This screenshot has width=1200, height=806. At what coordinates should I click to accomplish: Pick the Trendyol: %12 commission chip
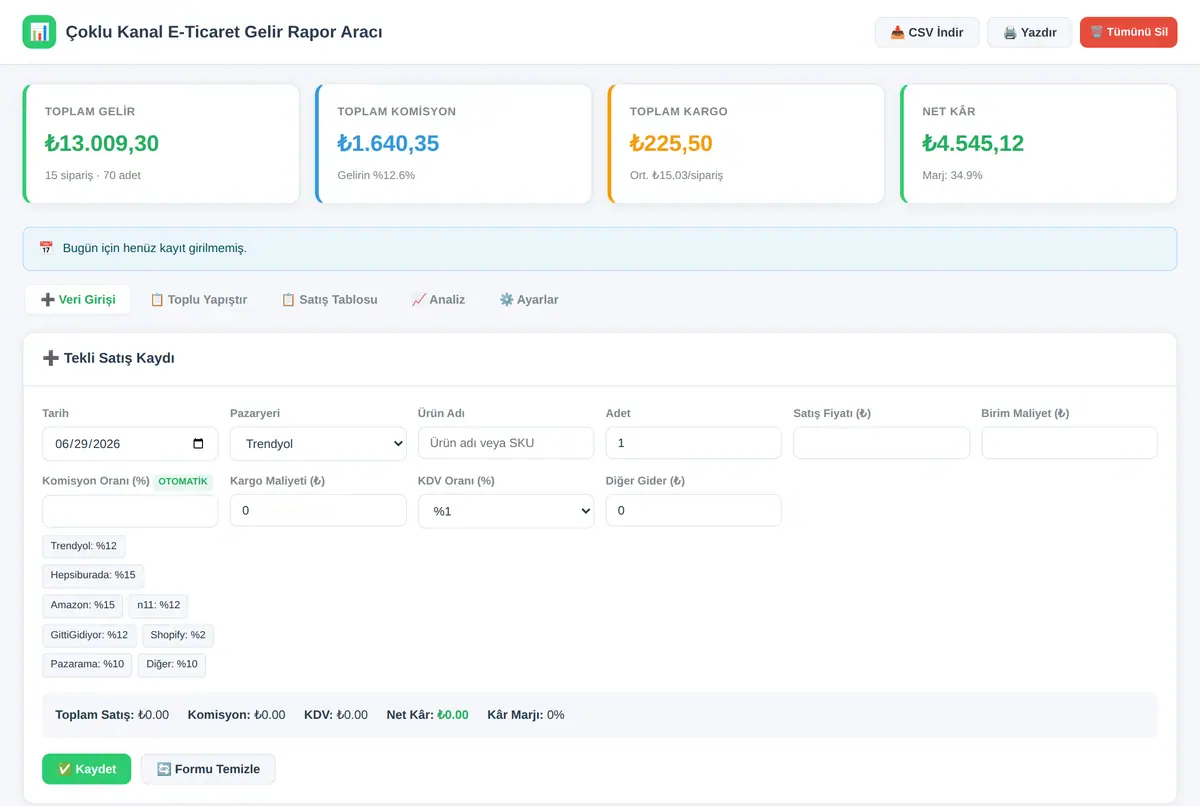tap(84, 546)
